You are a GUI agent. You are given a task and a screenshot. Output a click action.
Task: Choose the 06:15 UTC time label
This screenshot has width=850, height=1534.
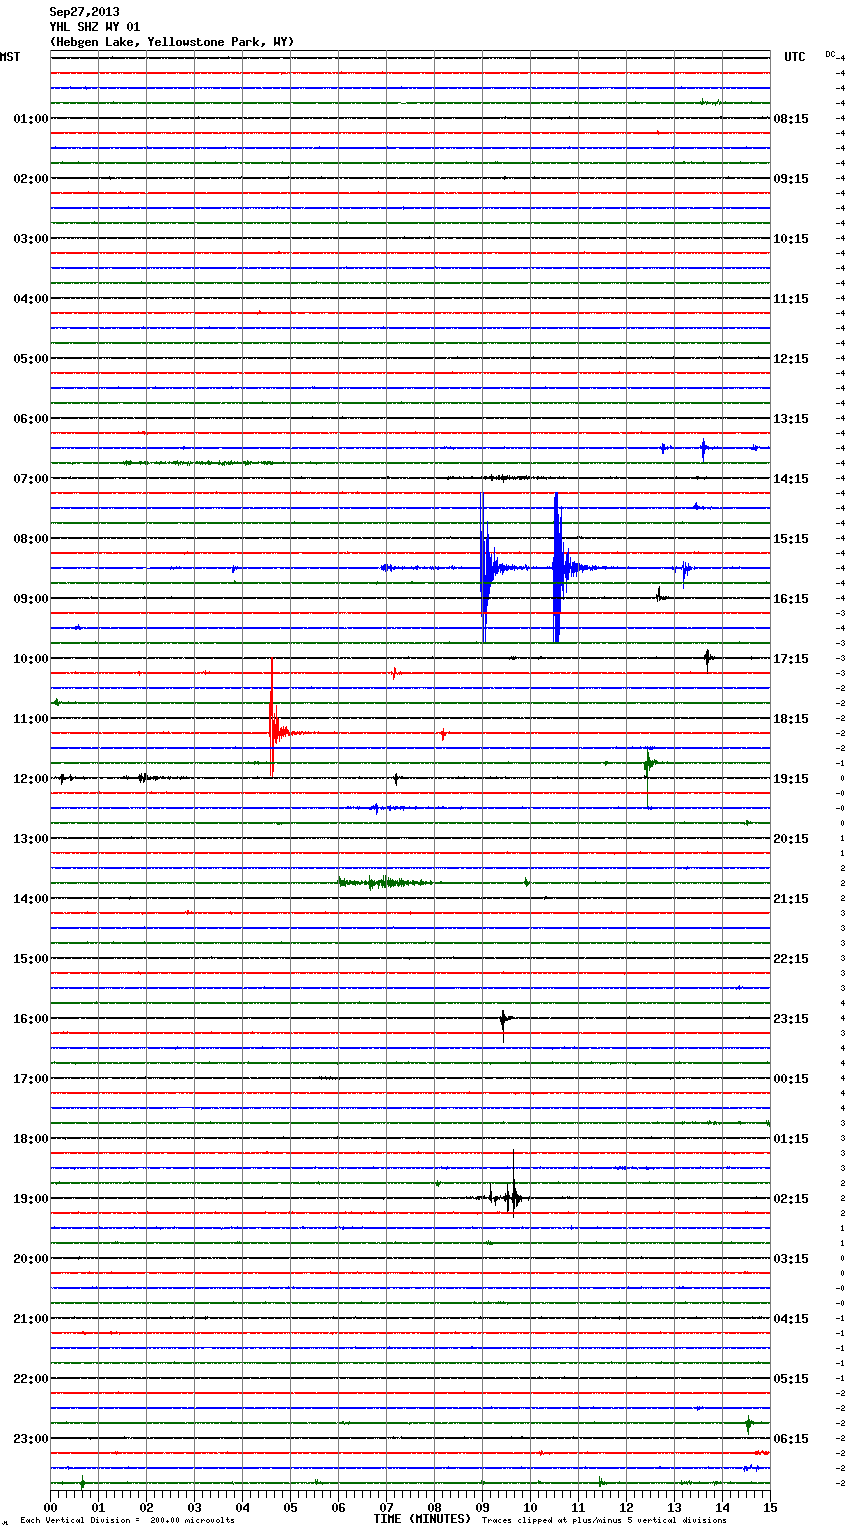click(791, 1439)
